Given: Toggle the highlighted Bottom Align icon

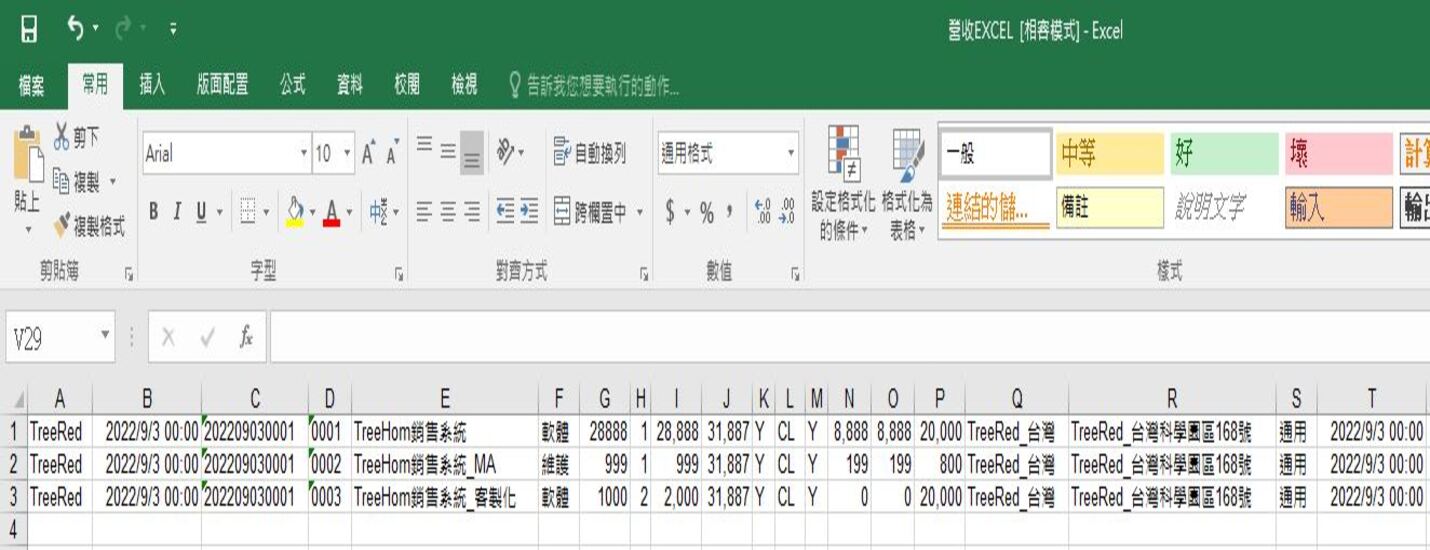Looking at the screenshot, I should click(472, 153).
